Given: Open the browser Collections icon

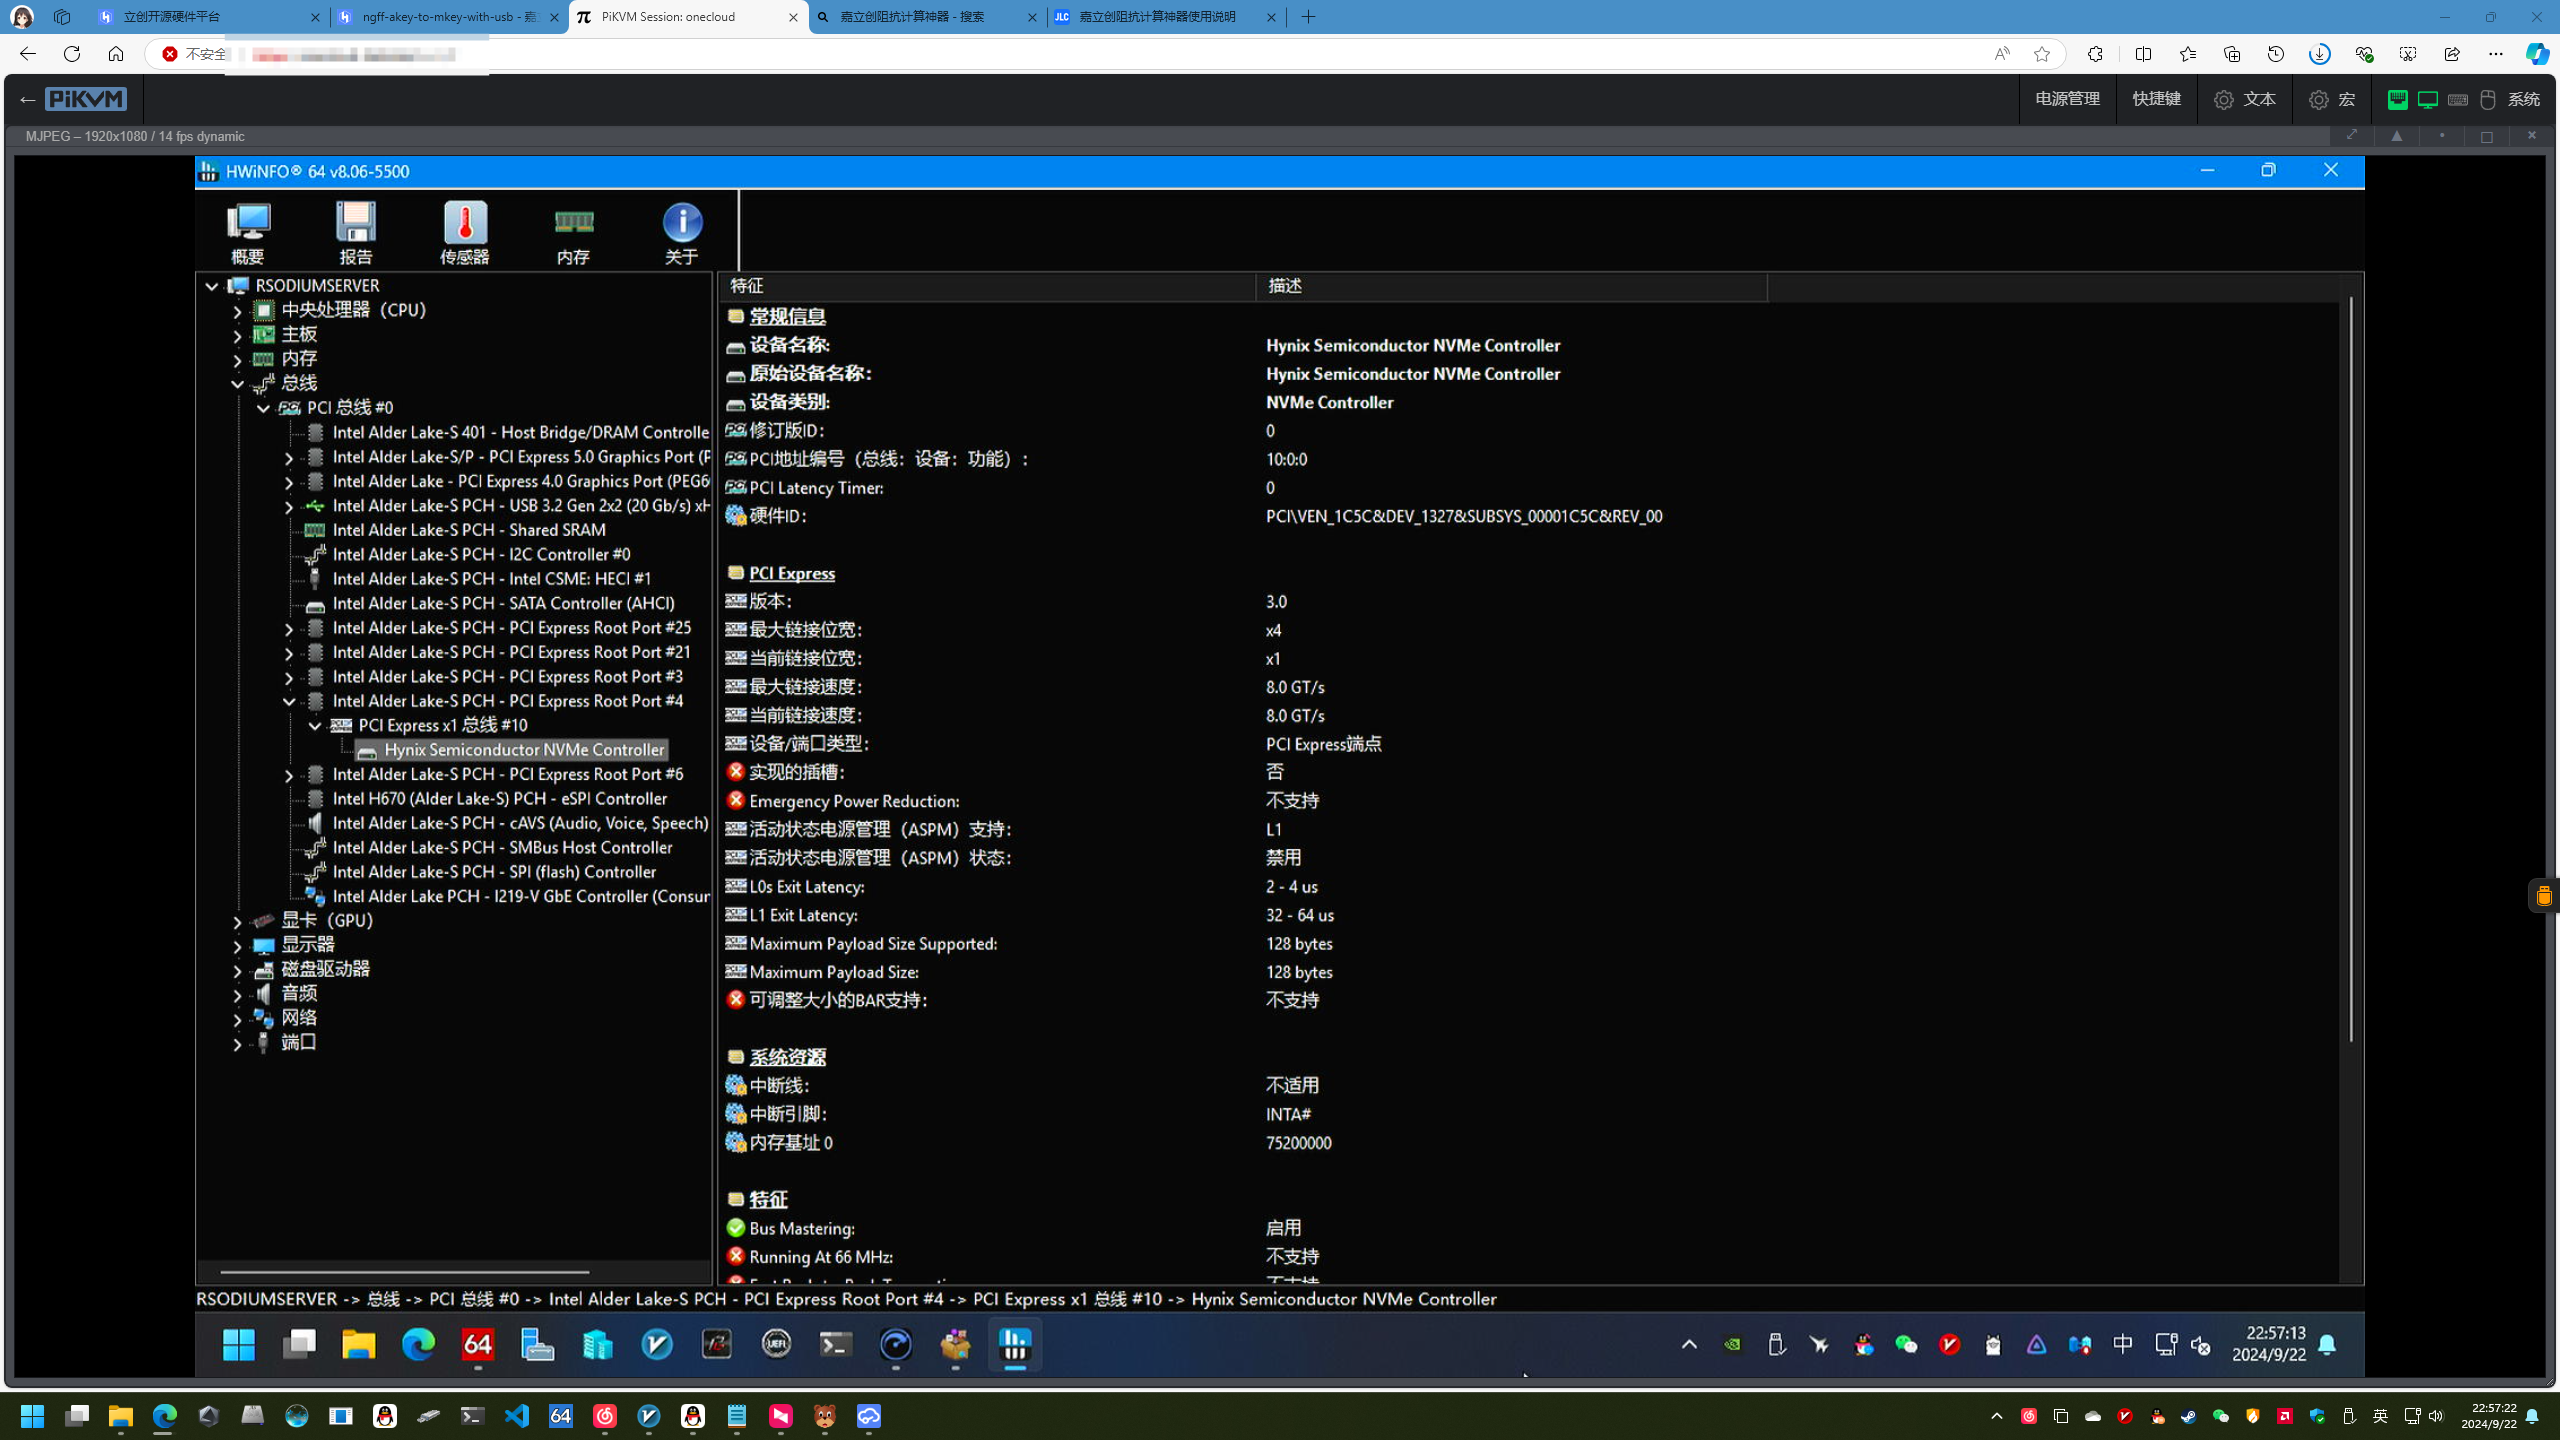Looking at the screenshot, I should click(2232, 54).
